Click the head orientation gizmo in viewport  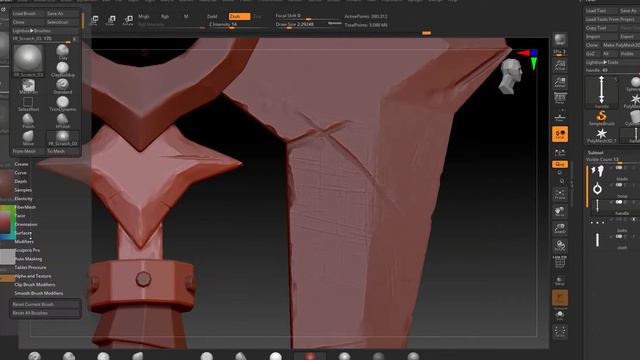[x=510, y=76]
